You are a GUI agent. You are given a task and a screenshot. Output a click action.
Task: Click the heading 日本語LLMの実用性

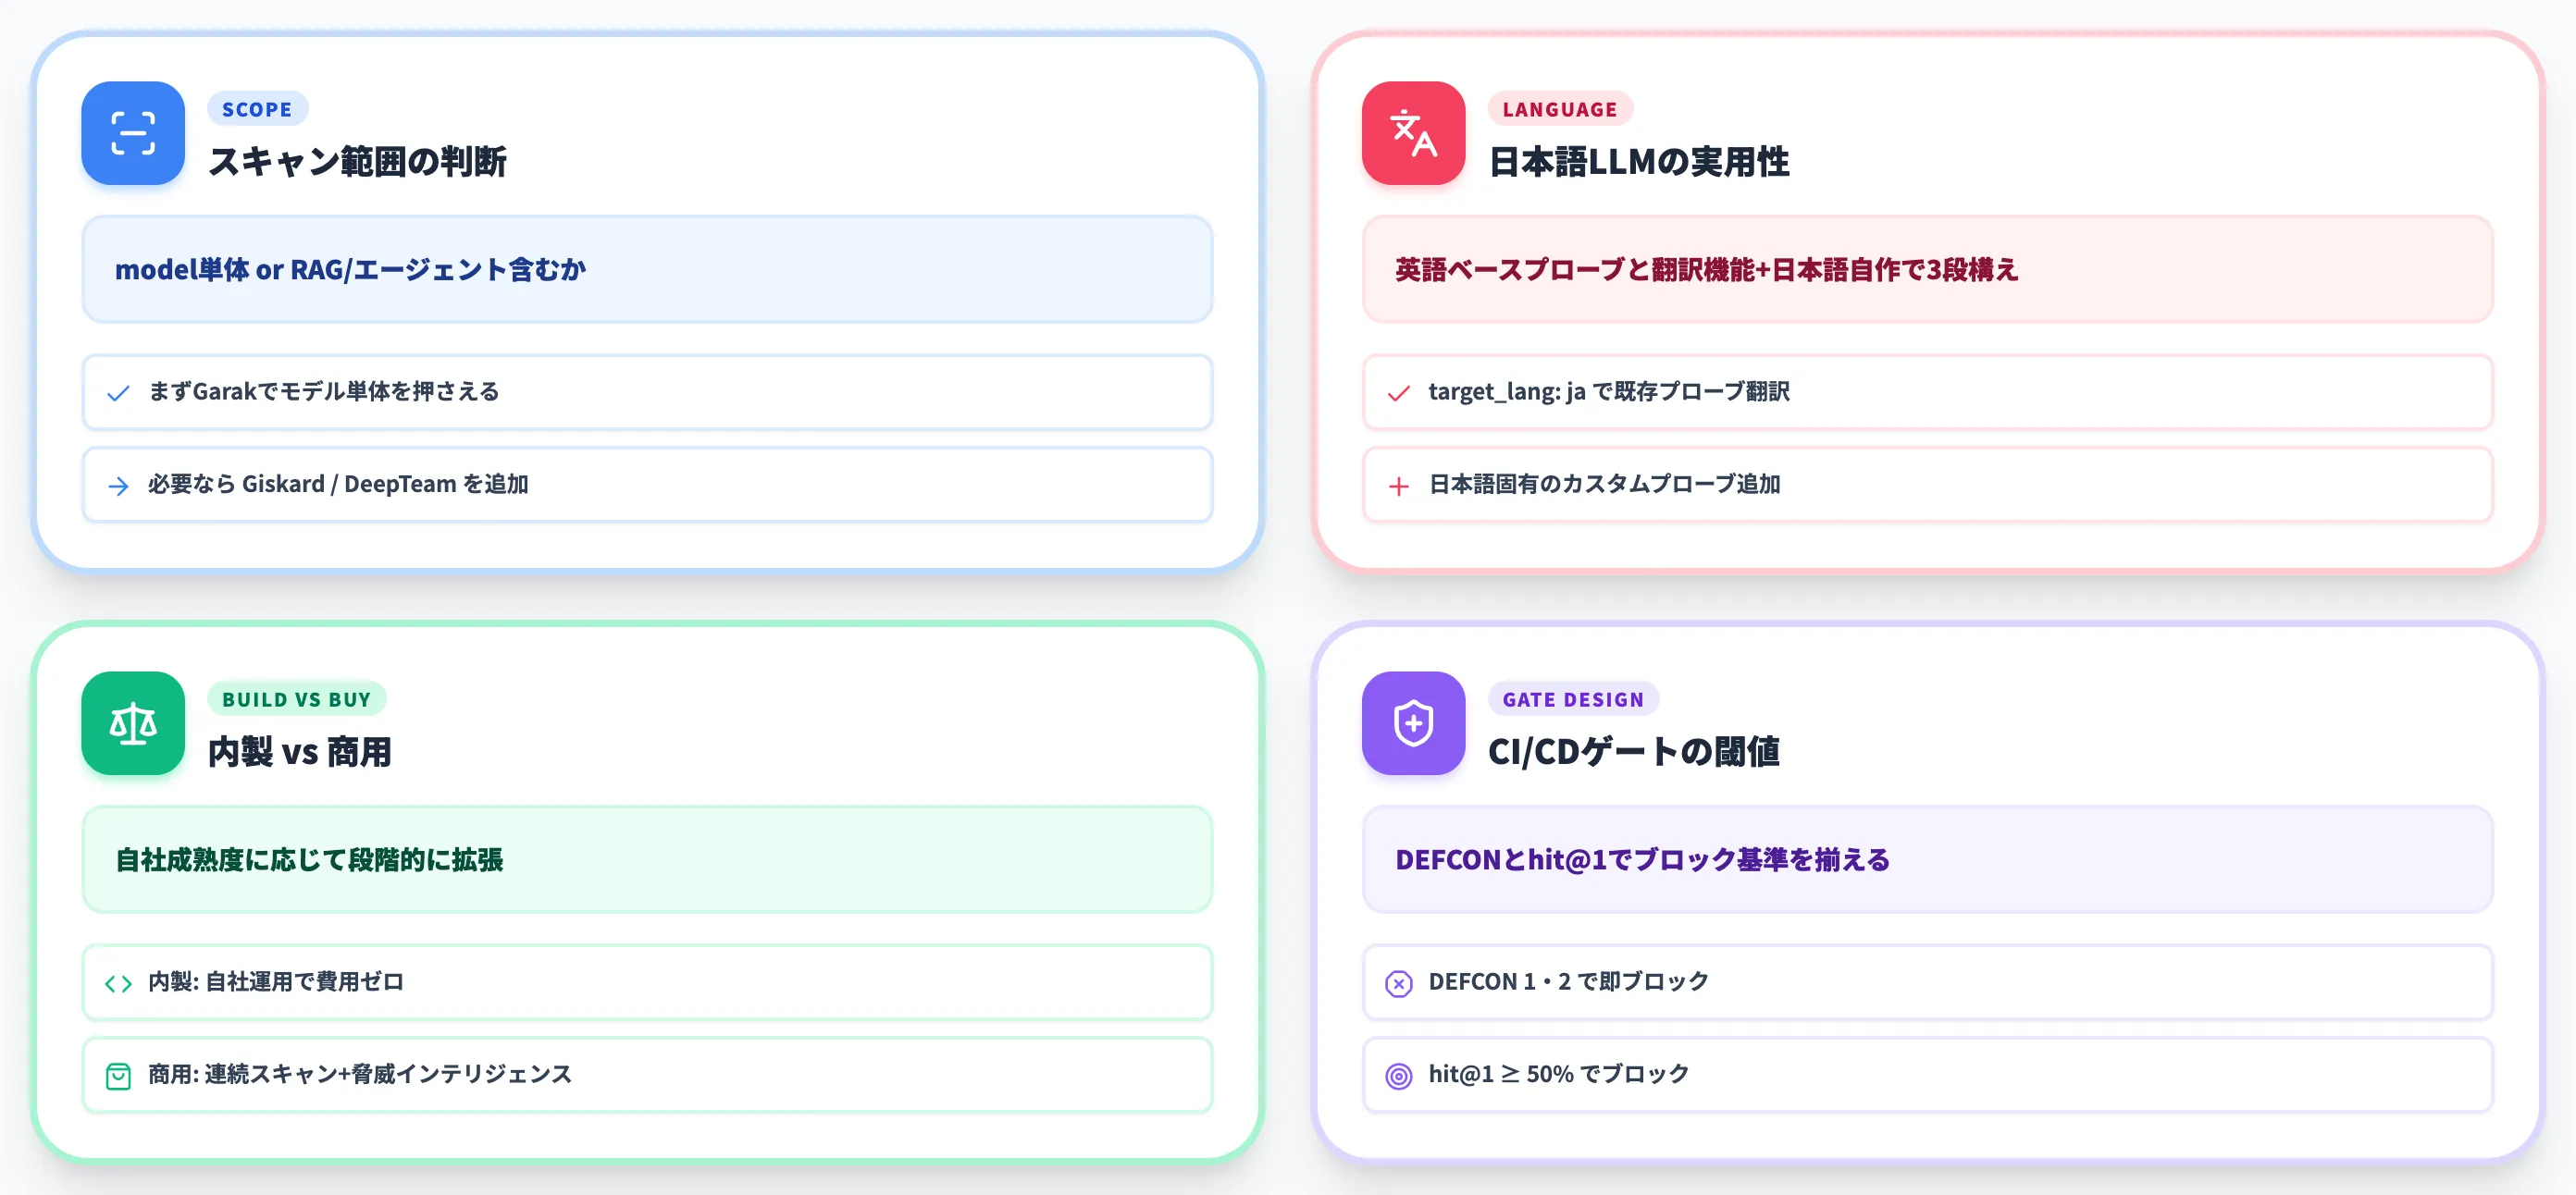point(1639,161)
